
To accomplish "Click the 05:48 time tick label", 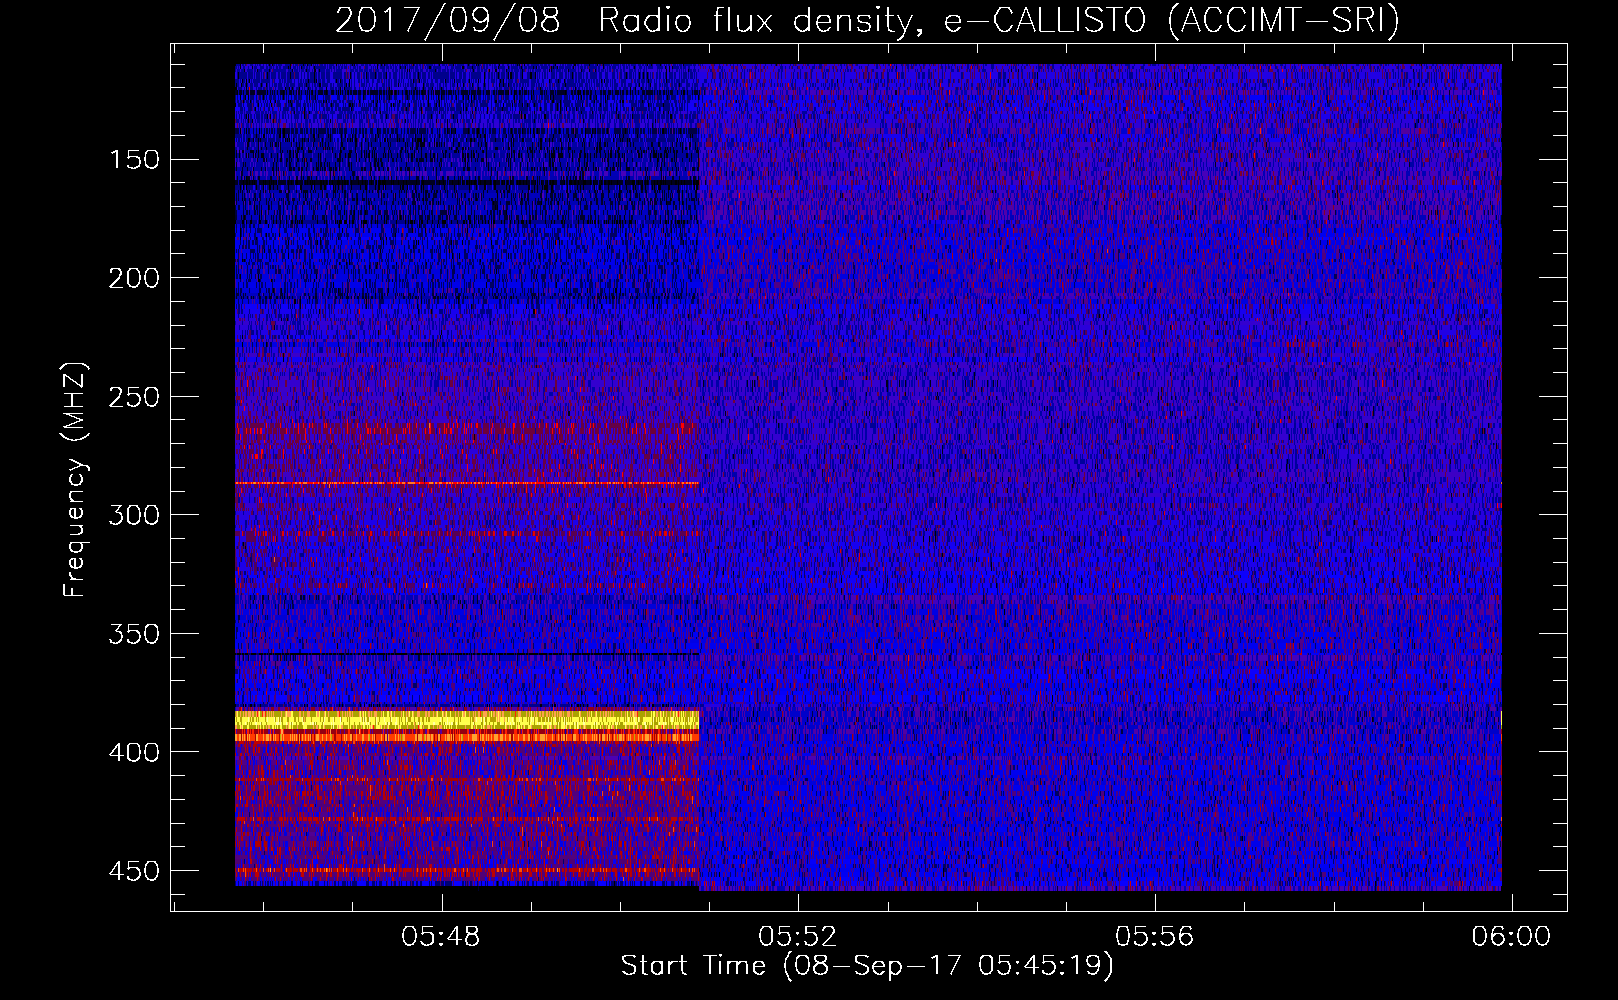I will click(441, 937).
